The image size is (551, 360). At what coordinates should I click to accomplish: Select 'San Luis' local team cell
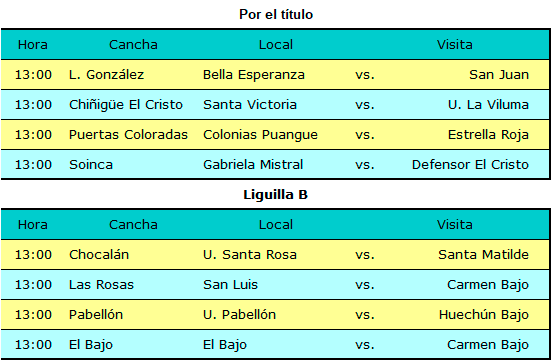click(231, 284)
